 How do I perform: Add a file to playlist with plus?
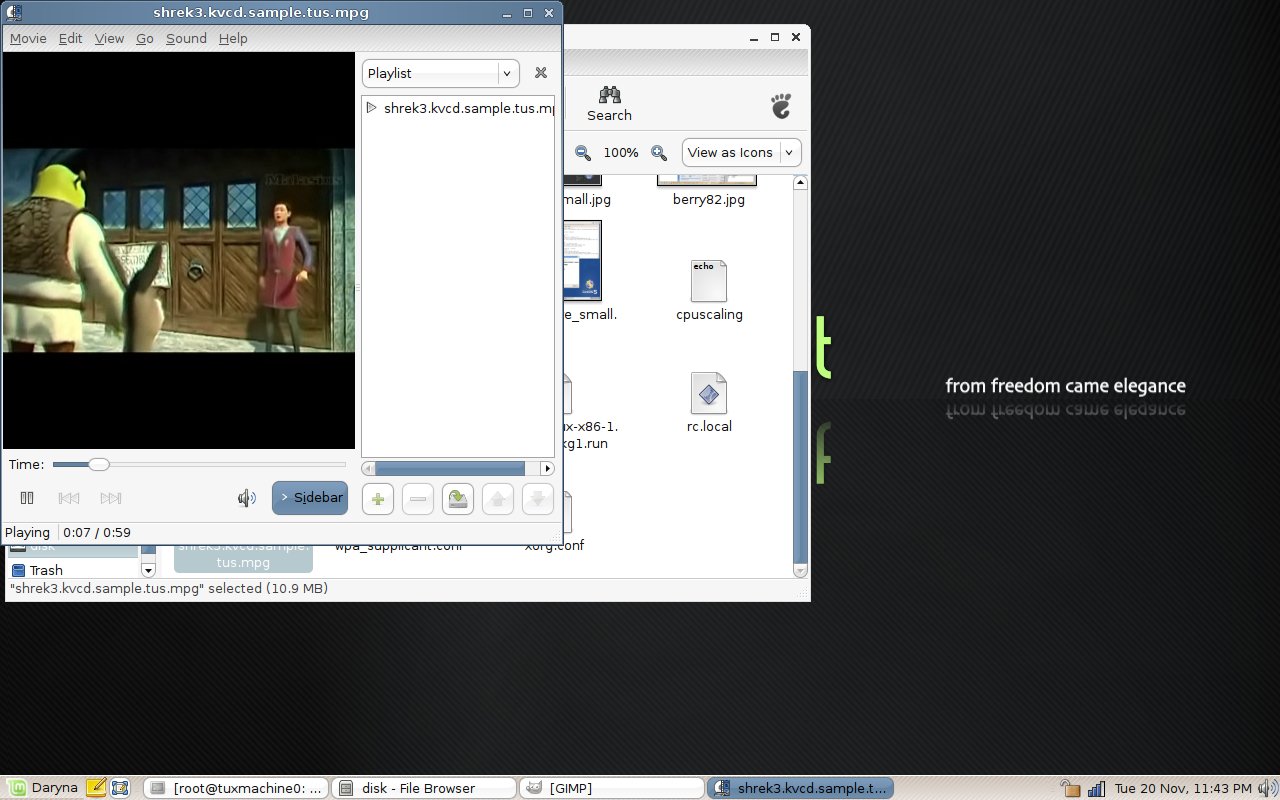tap(377, 498)
